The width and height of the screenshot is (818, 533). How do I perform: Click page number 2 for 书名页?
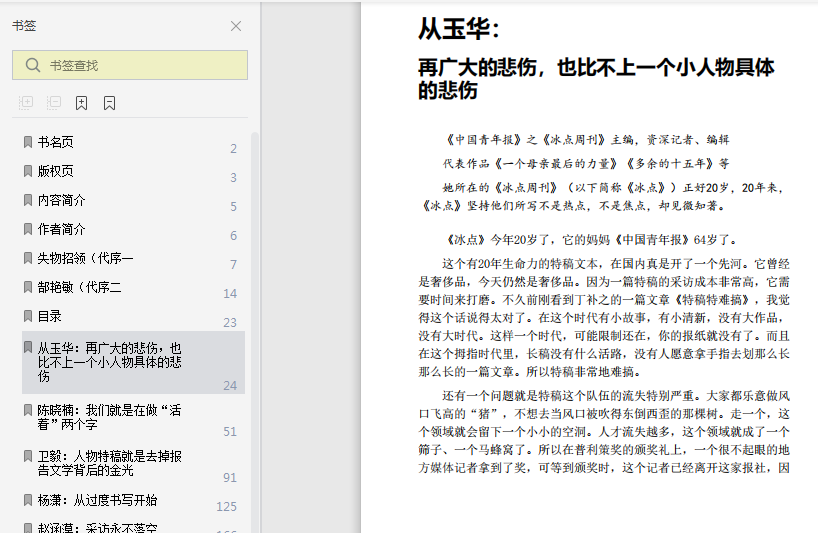[x=234, y=149]
